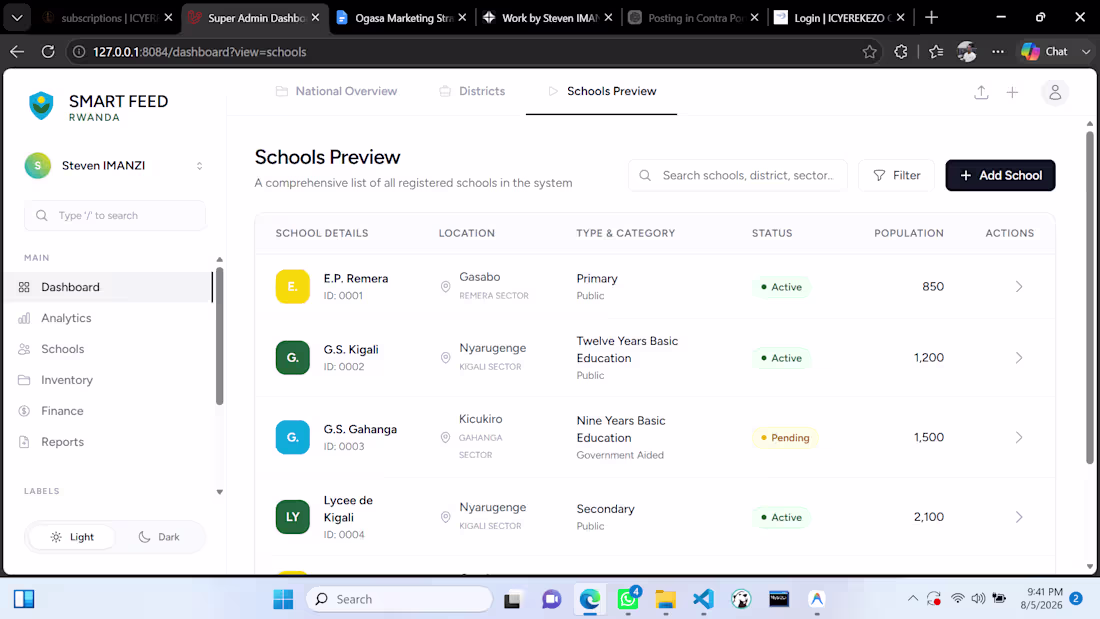
Task: Expand the LABELS section arrow
Action: click(x=220, y=492)
